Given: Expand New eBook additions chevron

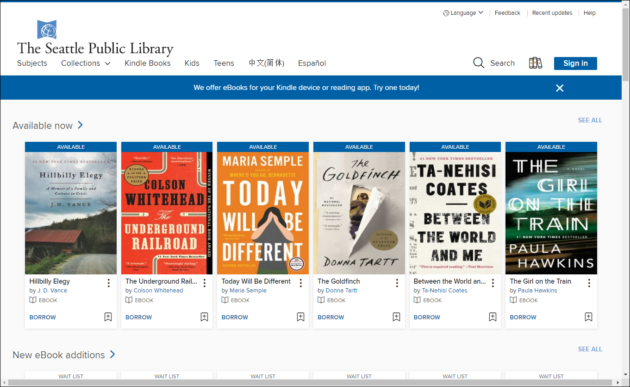Looking at the screenshot, I should (x=112, y=354).
